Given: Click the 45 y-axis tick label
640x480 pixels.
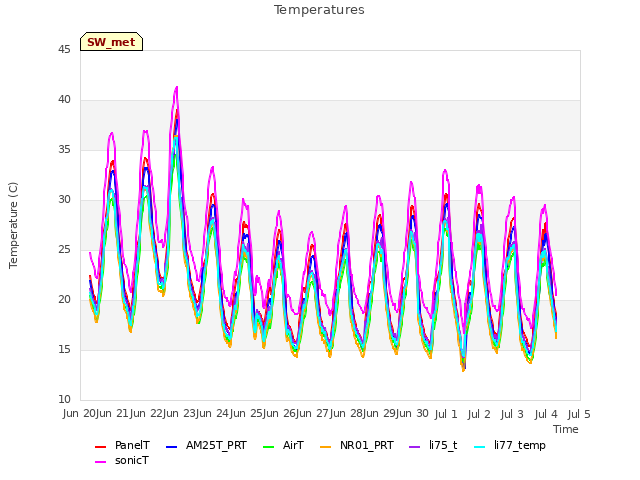Looking at the screenshot, I should tap(64, 50).
